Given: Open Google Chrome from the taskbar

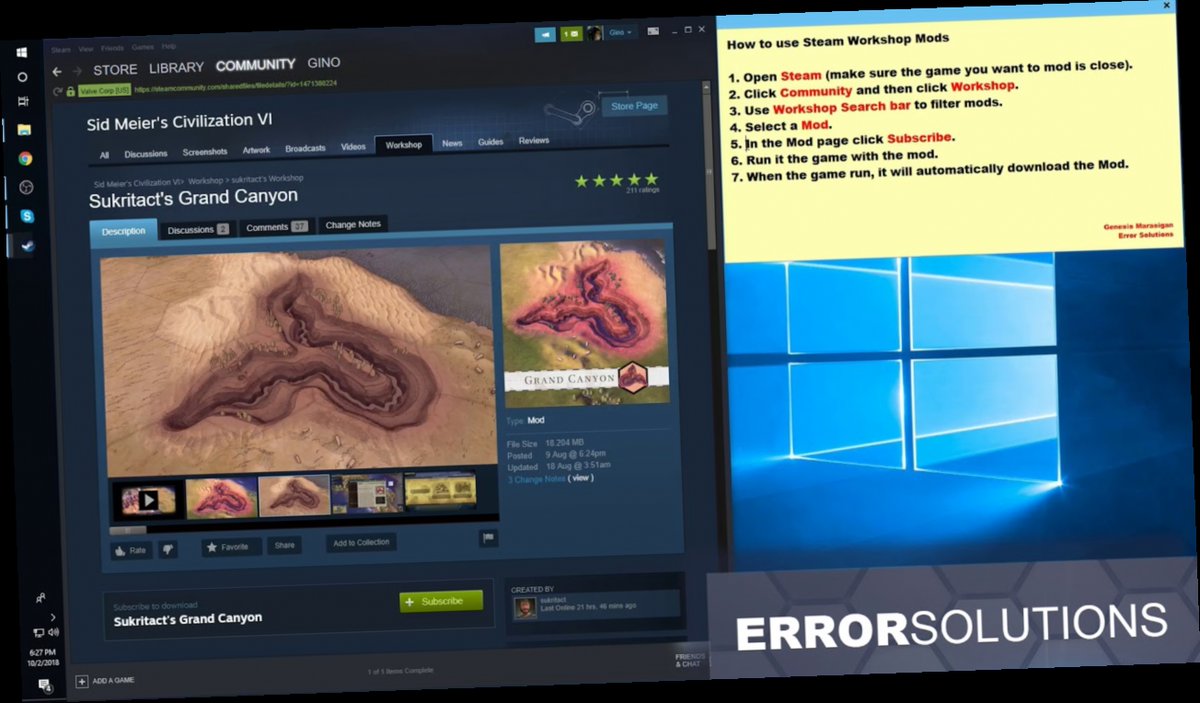Looking at the screenshot, I should click(x=25, y=158).
